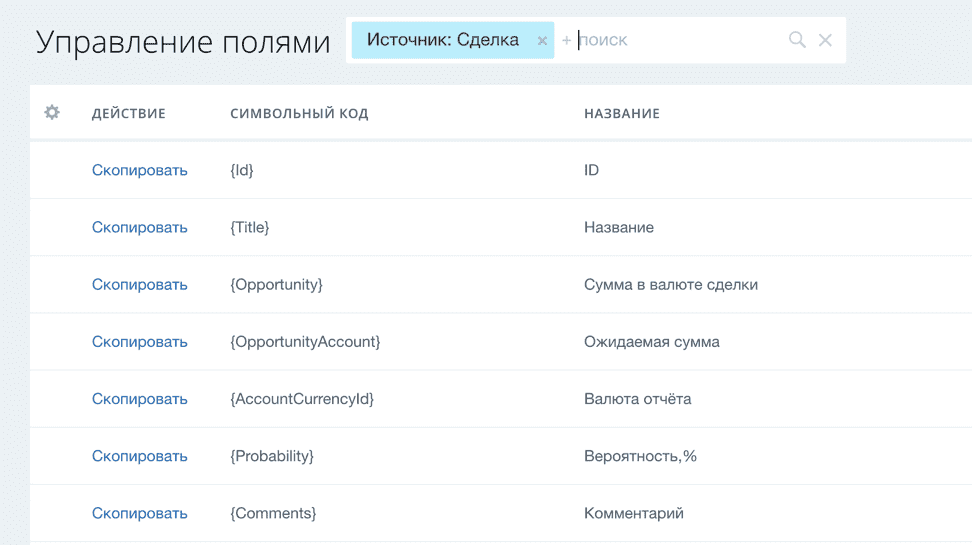Select the 'Источник: Сделка' filter chip
Screen dimensions: 972x545
442,40
